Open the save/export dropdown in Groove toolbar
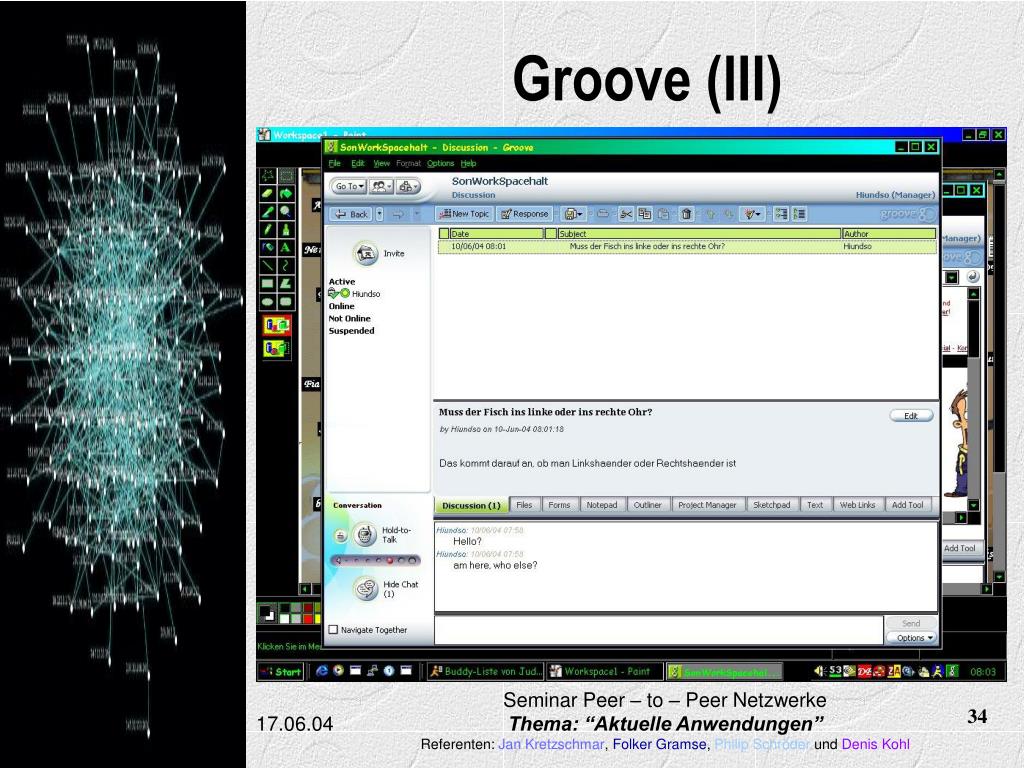This screenshot has height=768, width=1024. tap(574, 214)
